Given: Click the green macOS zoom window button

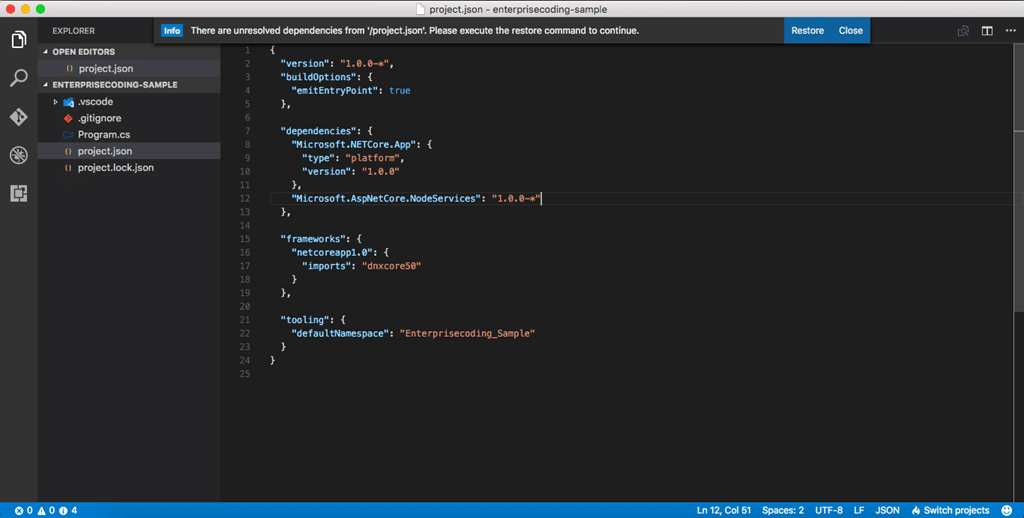Looking at the screenshot, I should pos(40,9).
